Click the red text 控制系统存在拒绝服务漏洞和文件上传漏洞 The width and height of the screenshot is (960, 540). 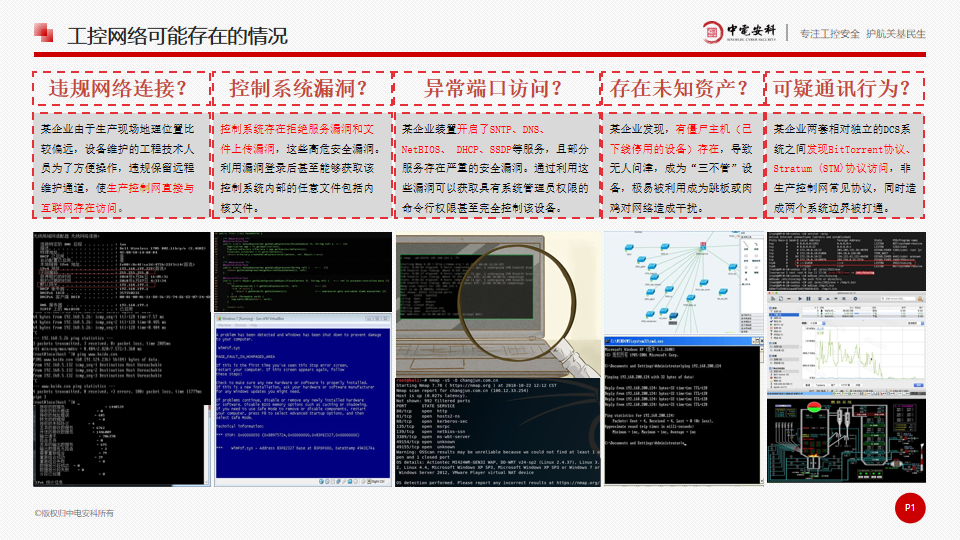pos(296,139)
